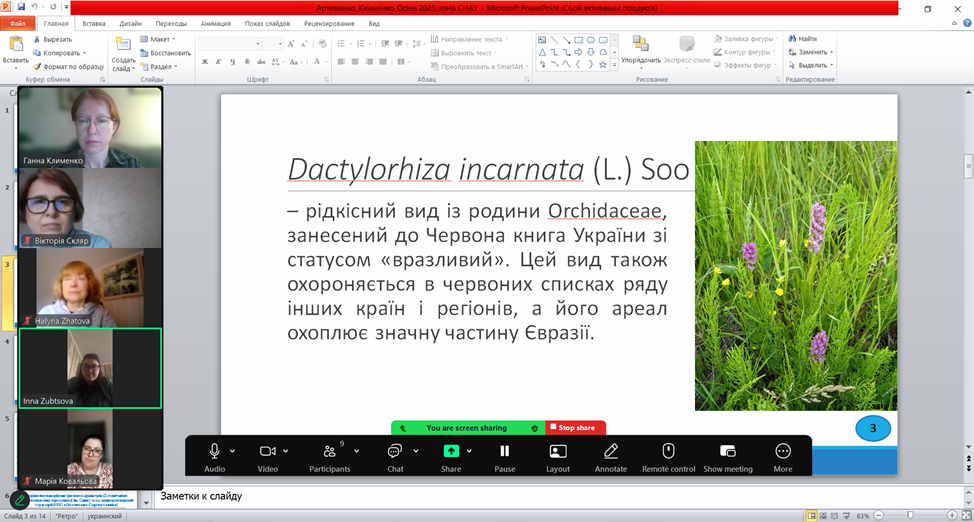Screen dimensions: 974x522
Task: Expand the Chat options arrow
Action: pos(414,451)
